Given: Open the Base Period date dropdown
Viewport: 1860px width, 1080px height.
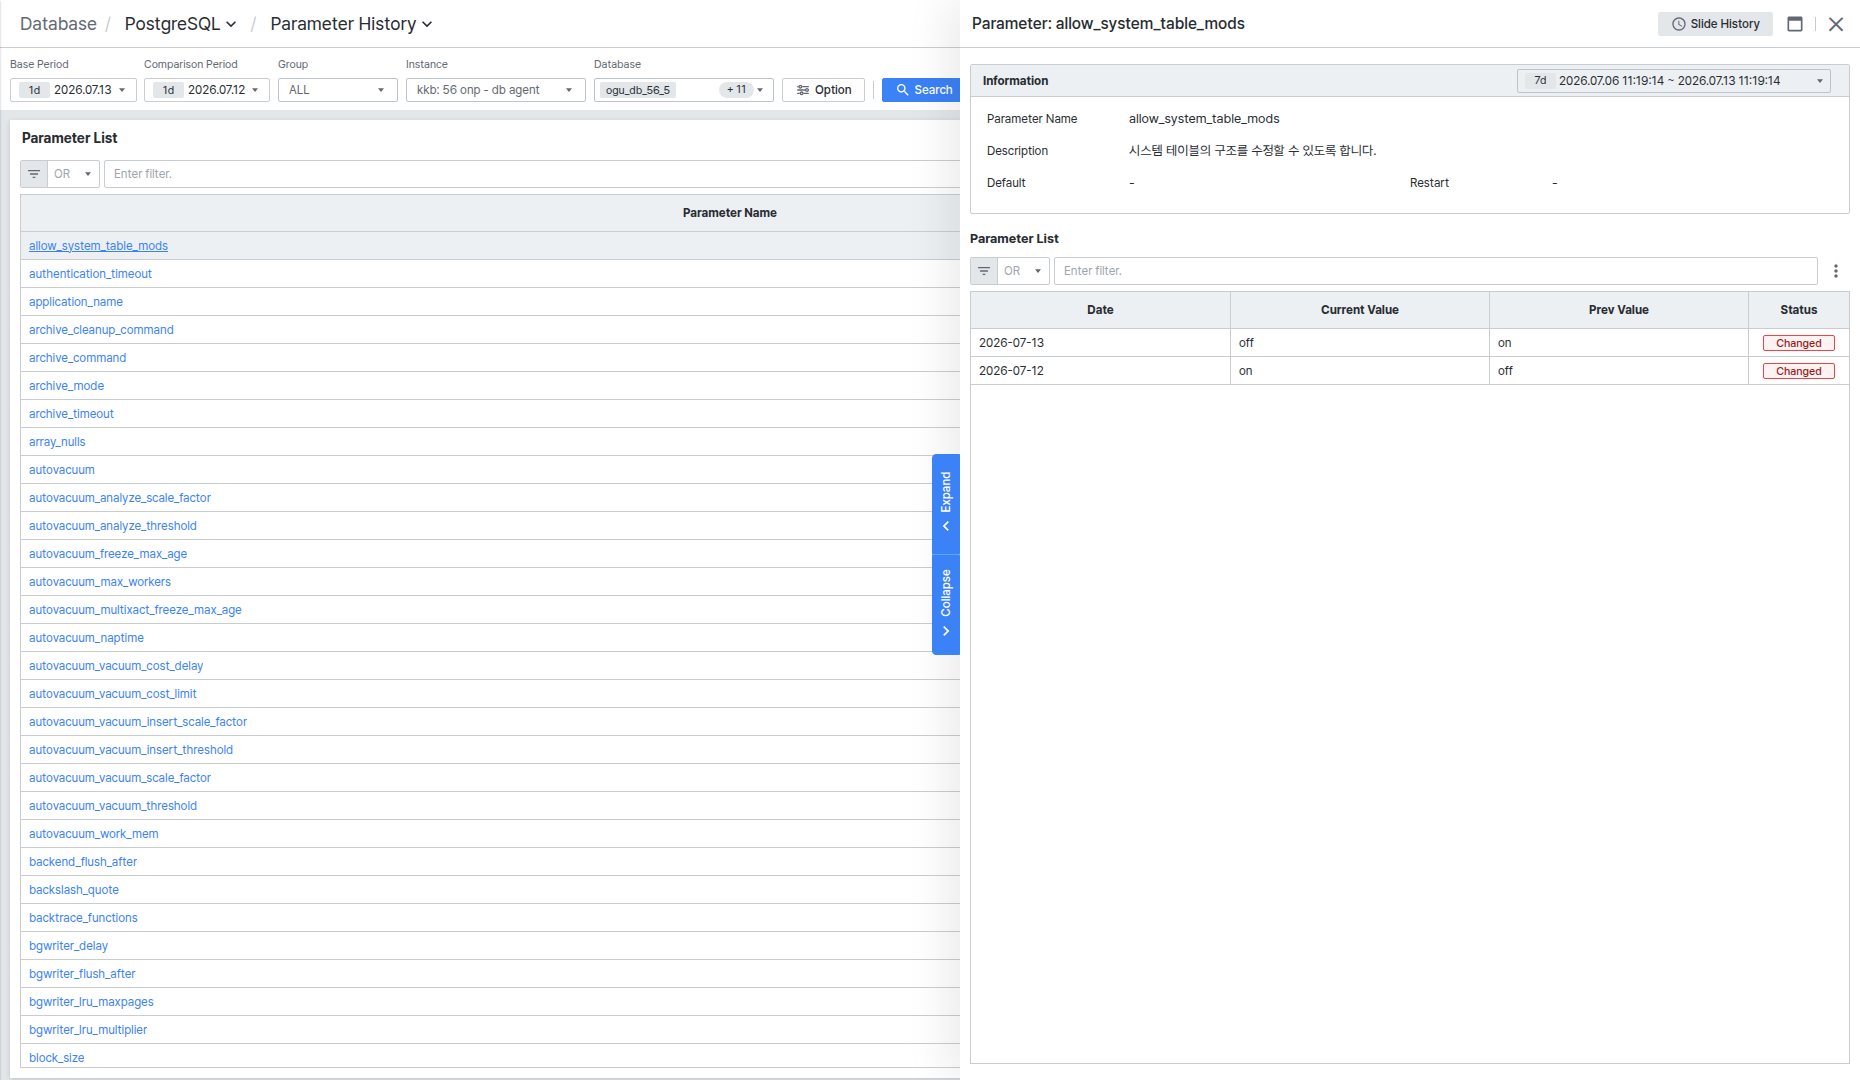Looking at the screenshot, I should (73, 90).
